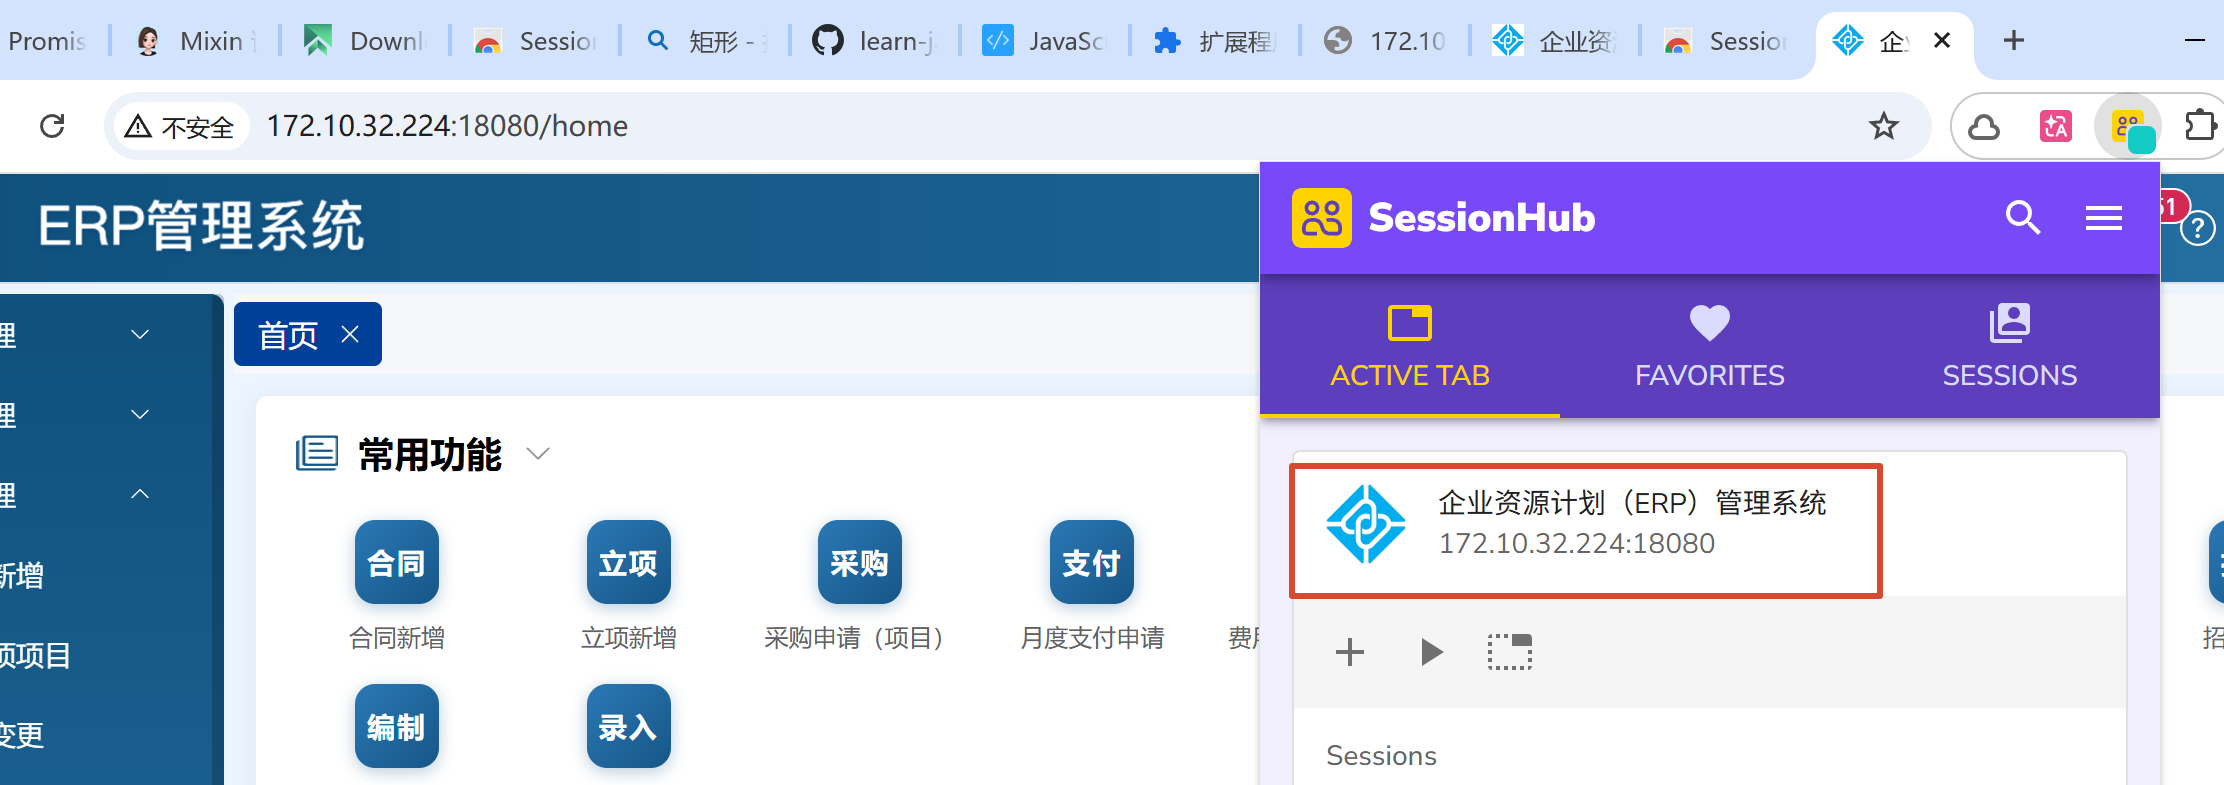Click the play icon in SessionHub panel

coord(1431,652)
